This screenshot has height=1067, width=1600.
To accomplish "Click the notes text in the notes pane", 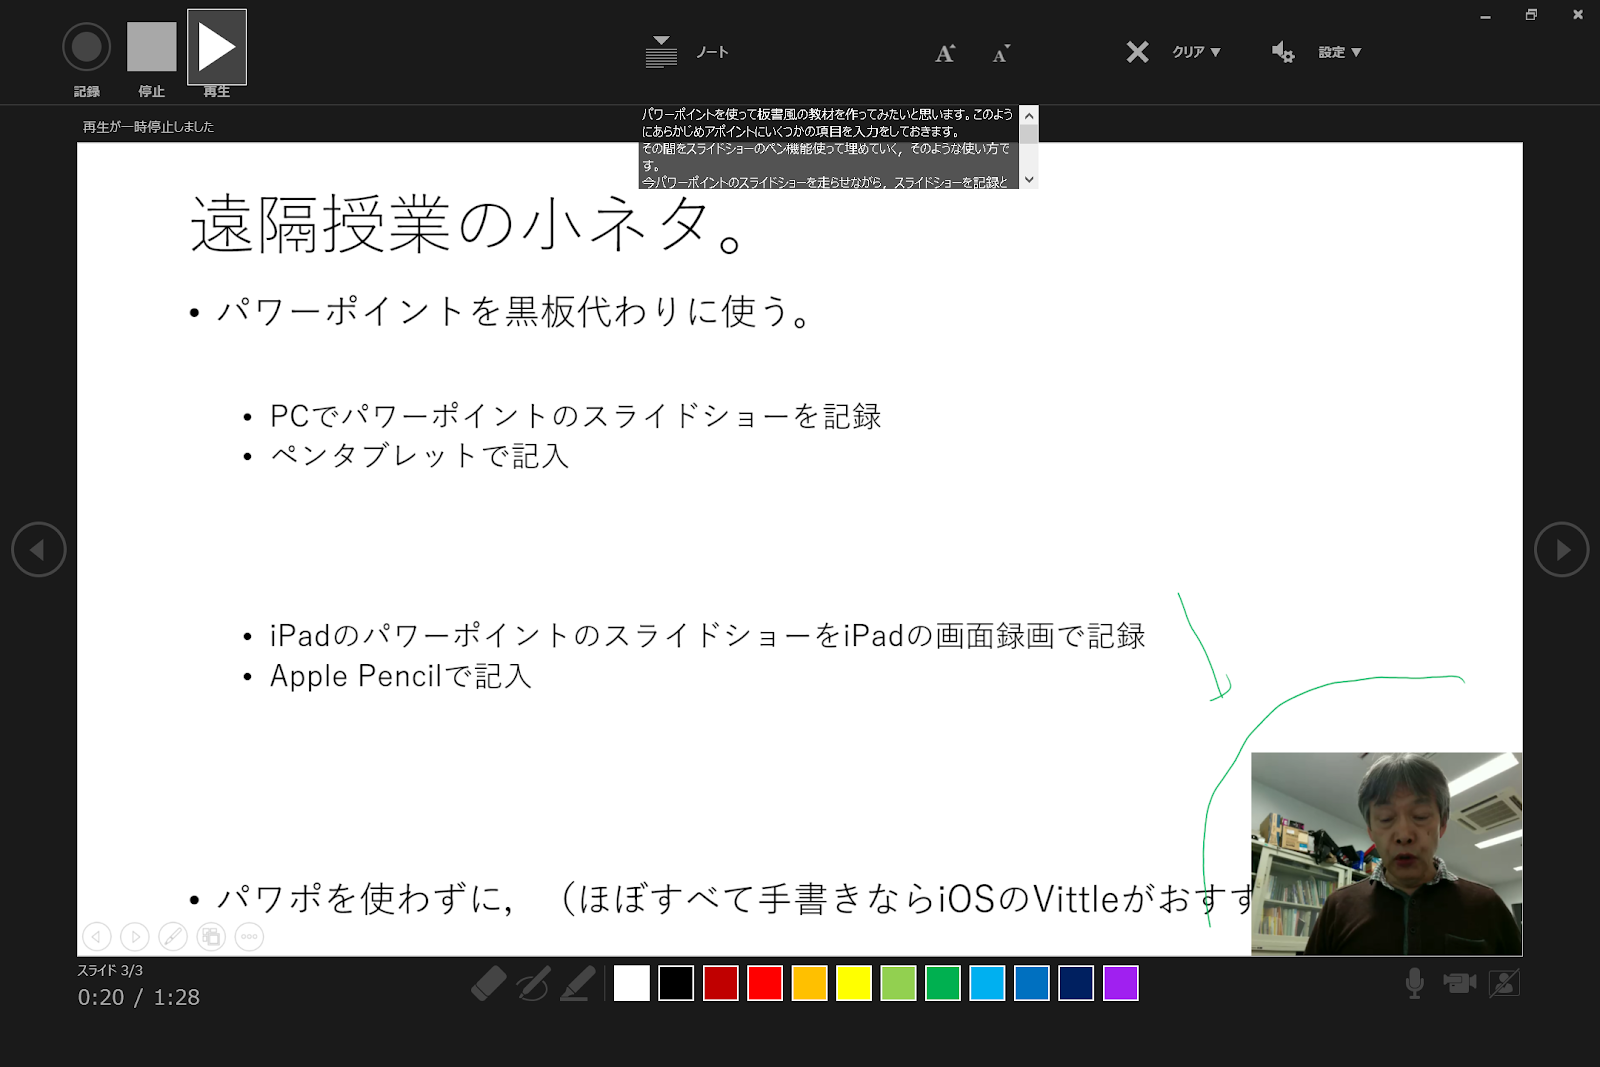I will point(828,147).
